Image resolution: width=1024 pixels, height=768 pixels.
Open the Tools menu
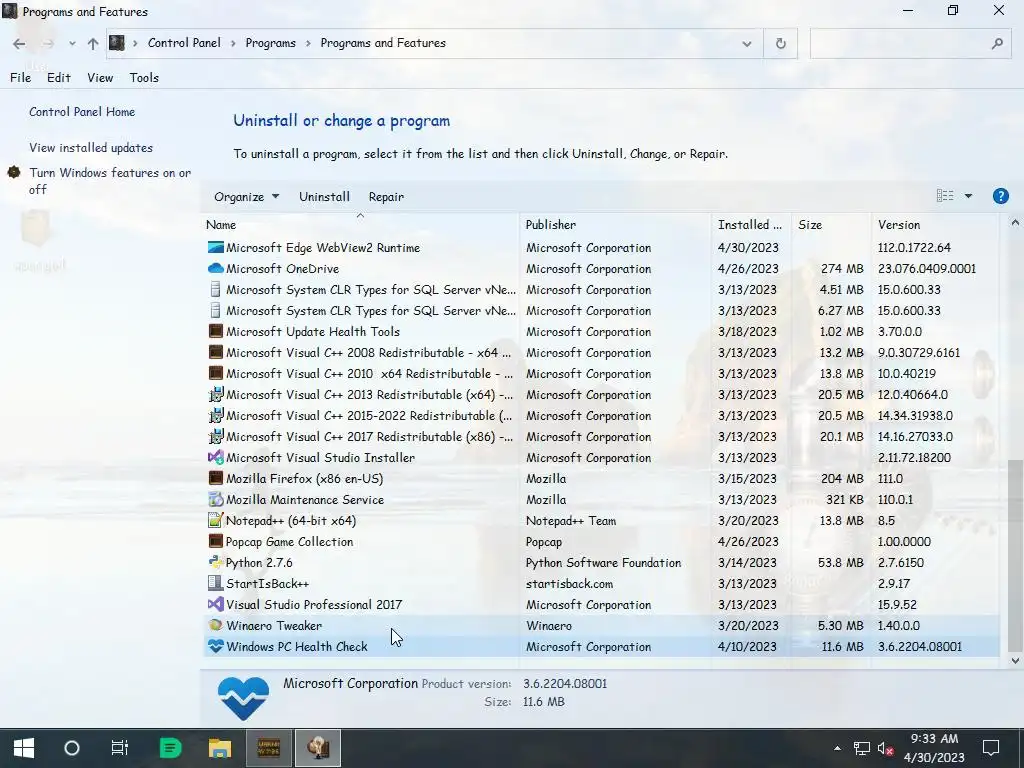(x=144, y=78)
